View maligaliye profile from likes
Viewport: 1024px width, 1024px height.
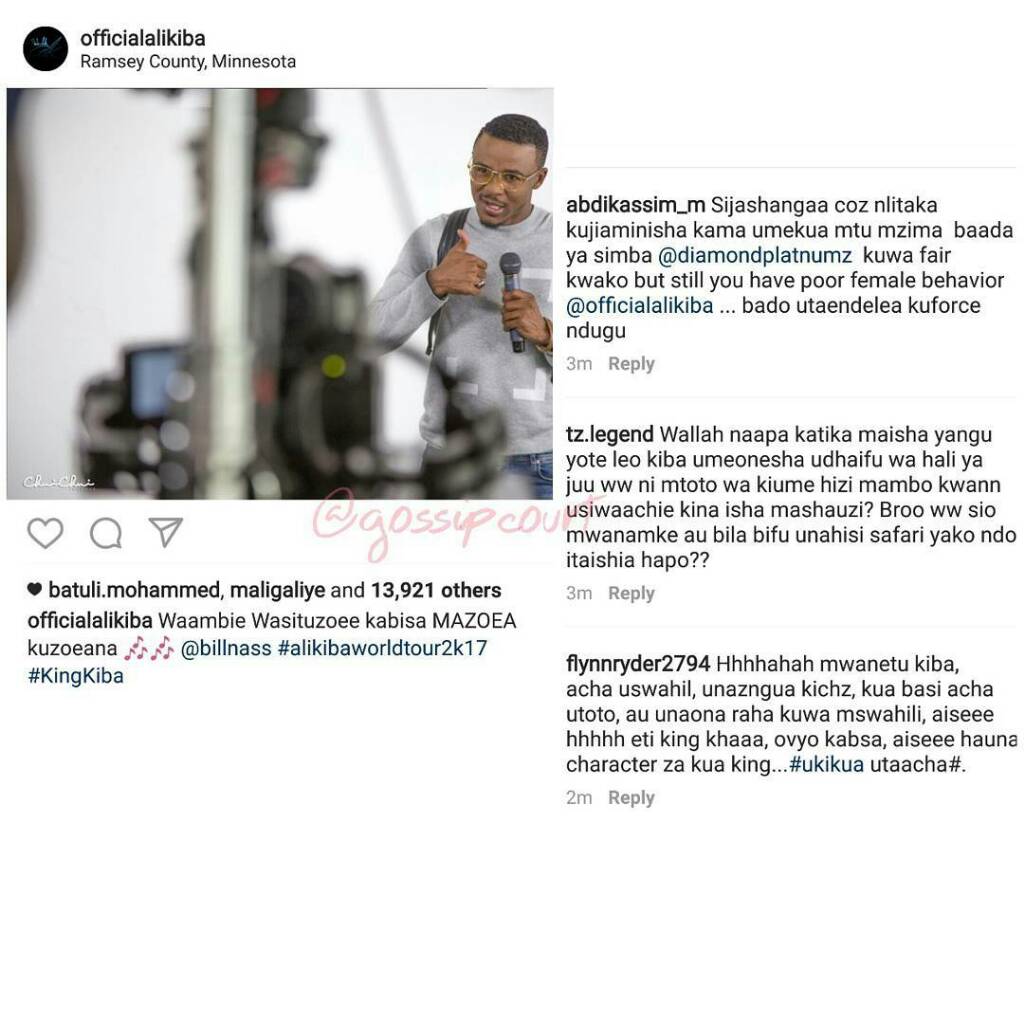point(278,590)
